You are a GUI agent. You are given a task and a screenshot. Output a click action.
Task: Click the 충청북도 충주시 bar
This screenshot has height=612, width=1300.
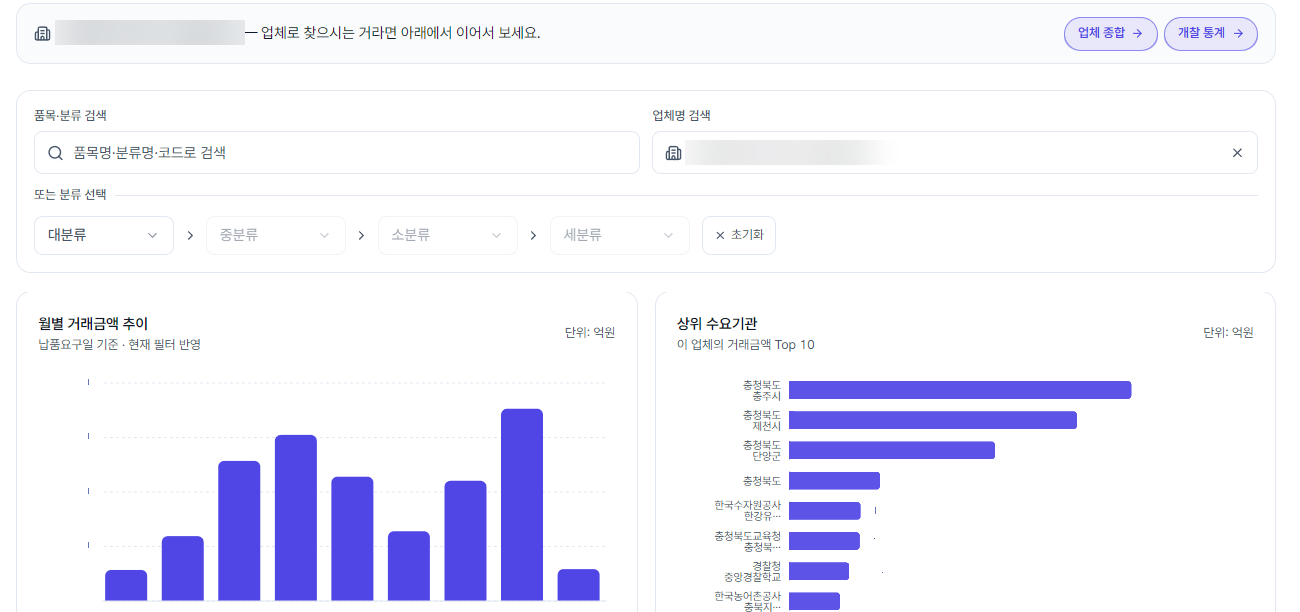tap(960, 390)
